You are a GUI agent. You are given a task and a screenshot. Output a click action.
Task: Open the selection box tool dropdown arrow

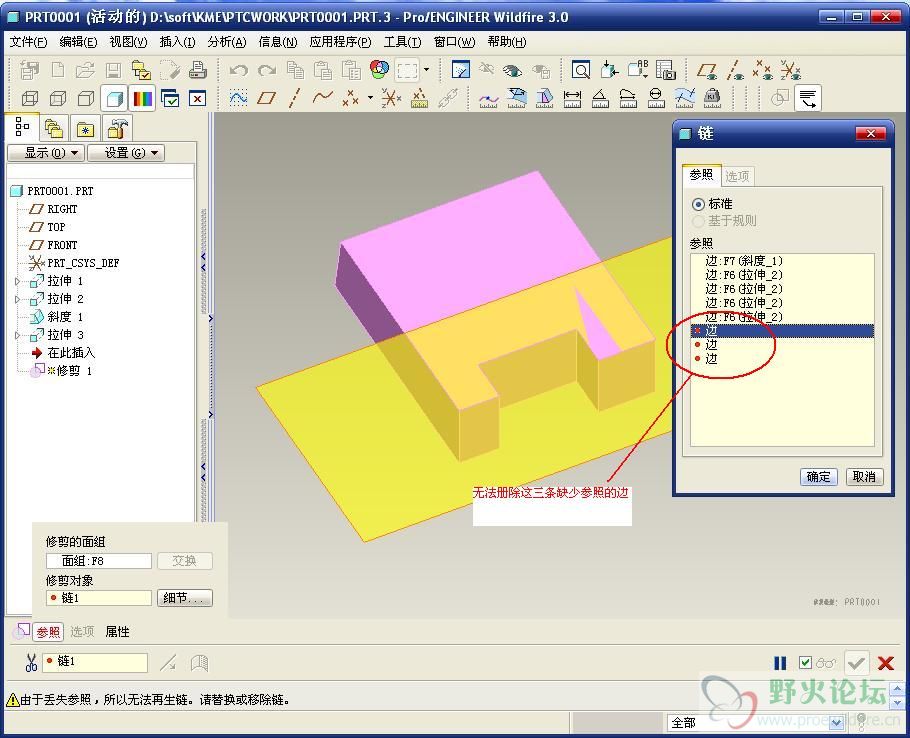click(x=427, y=70)
